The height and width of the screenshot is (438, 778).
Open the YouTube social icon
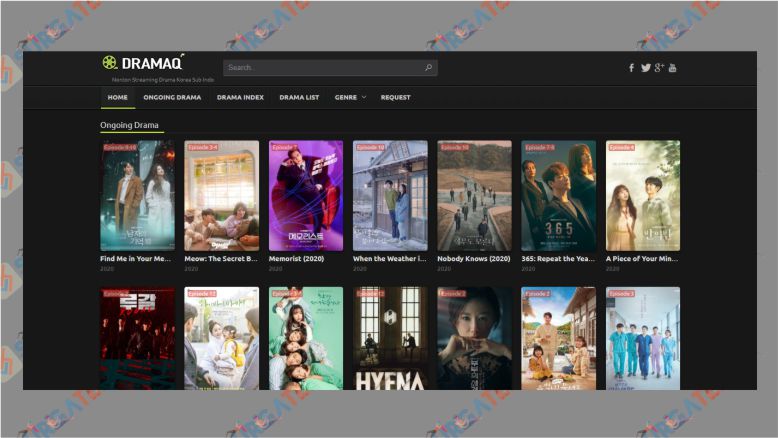pyautogui.click(x=673, y=68)
